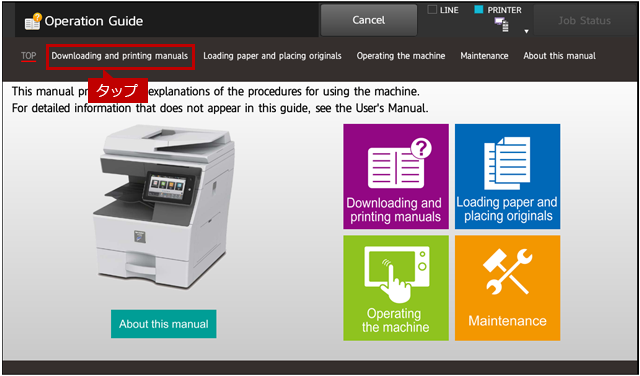The image size is (640, 376).
Task: Toggle the PRINTER indicator box
Action: pos(479,10)
